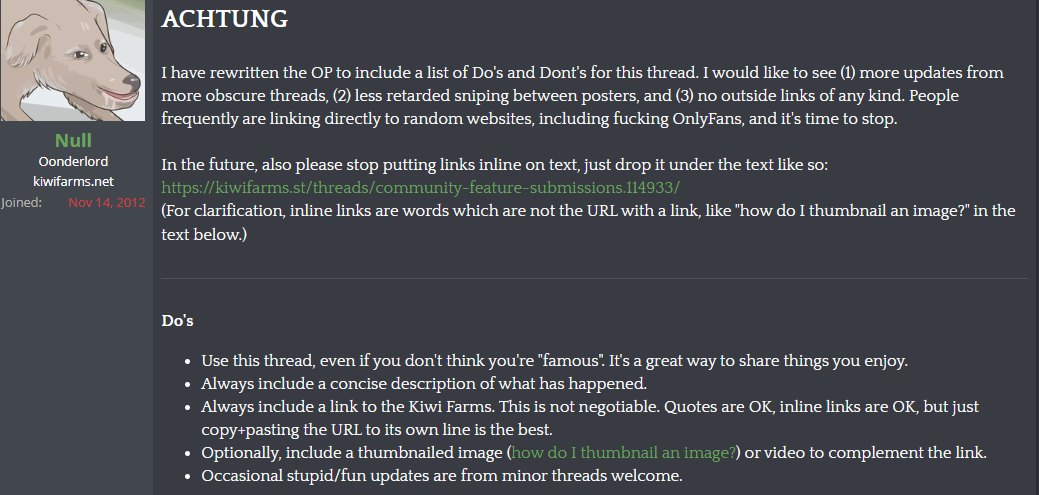Image resolution: width=1039 pixels, height=495 pixels.
Task: Open the community-feature-submissions thread URL
Action: (421, 187)
